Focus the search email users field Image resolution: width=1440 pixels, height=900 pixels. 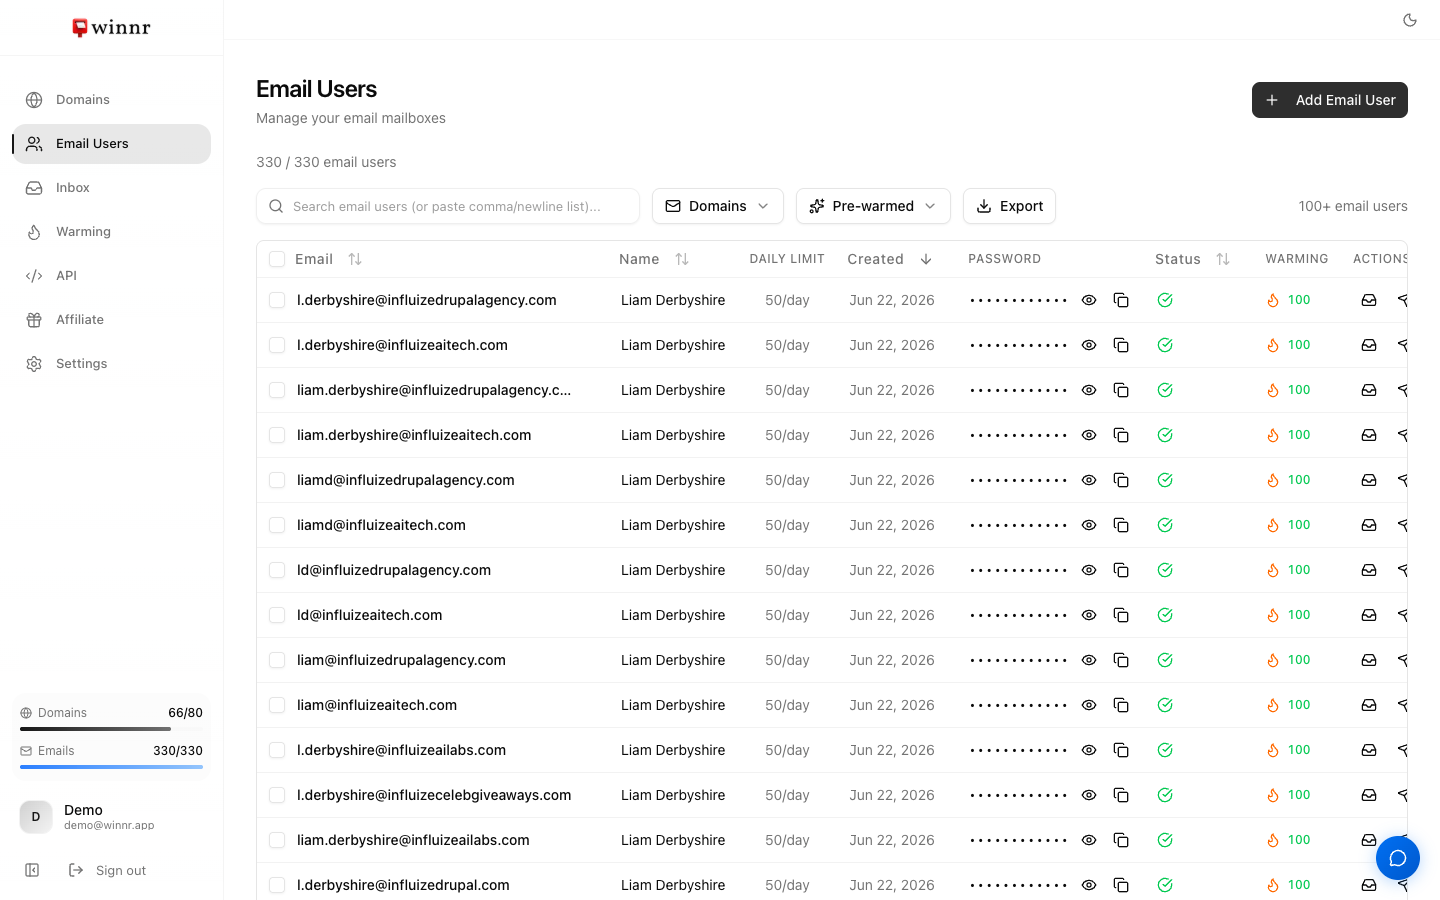pos(448,206)
